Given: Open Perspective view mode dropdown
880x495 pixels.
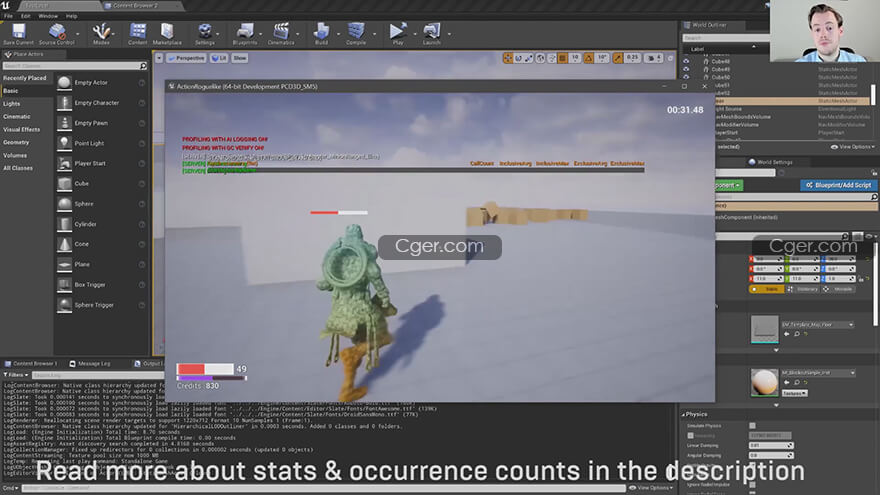Looking at the screenshot, I should (x=186, y=58).
